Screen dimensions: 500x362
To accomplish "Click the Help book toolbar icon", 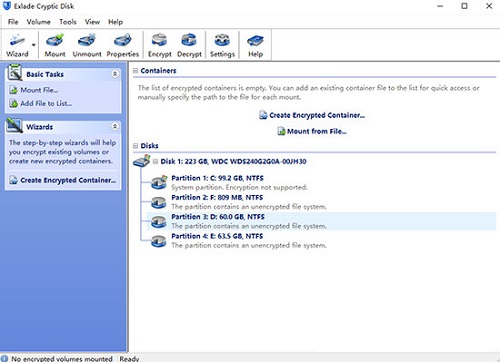I will 255,45.
